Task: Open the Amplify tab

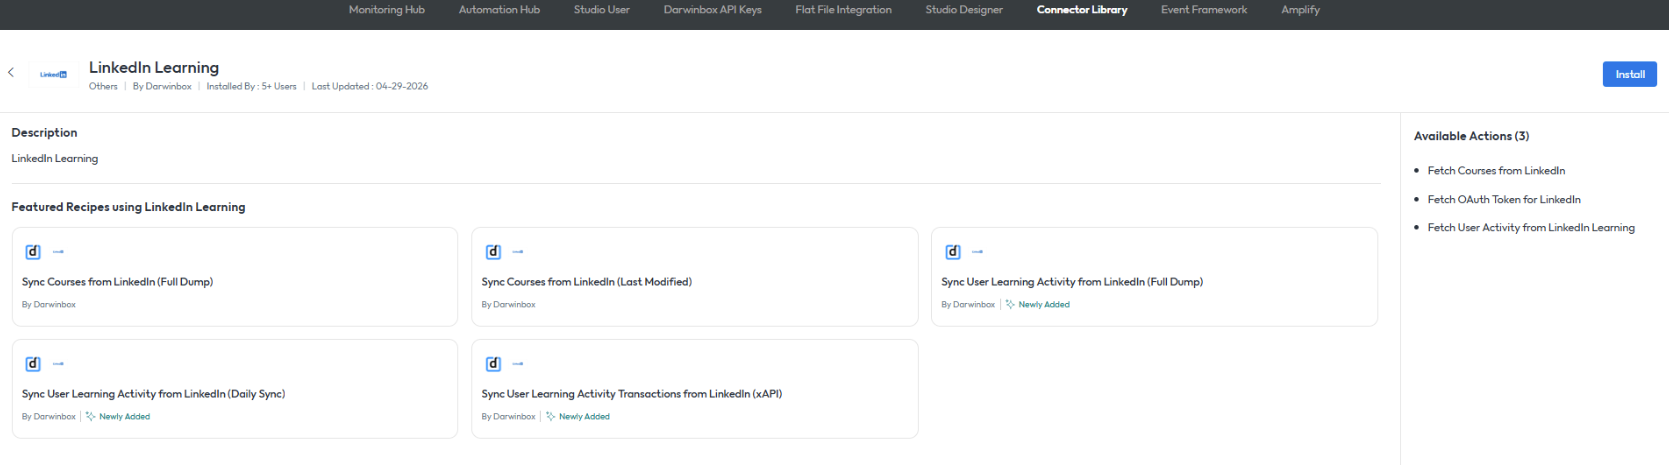Action: point(1300,10)
